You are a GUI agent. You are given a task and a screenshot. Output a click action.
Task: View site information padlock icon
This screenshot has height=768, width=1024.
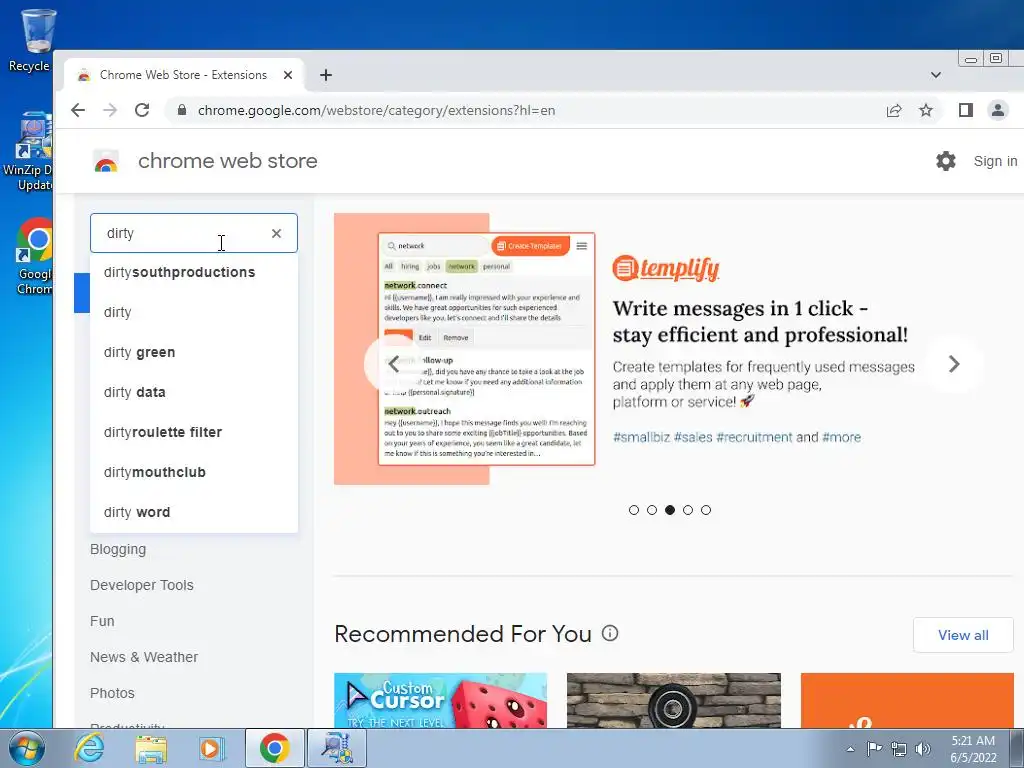[x=182, y=110]
